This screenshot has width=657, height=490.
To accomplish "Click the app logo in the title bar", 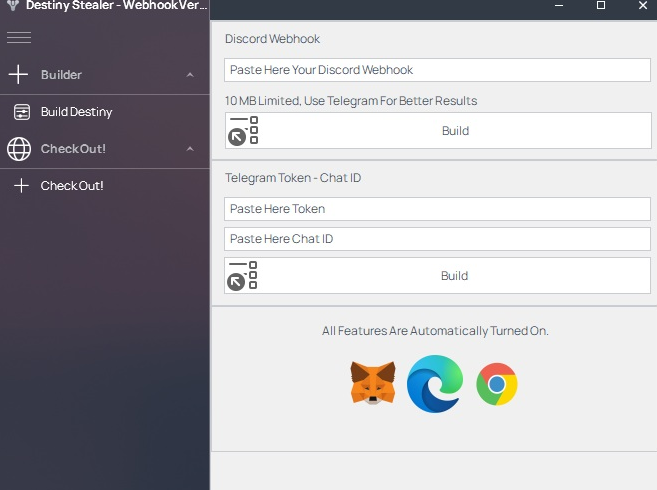I will pos(13,5).
